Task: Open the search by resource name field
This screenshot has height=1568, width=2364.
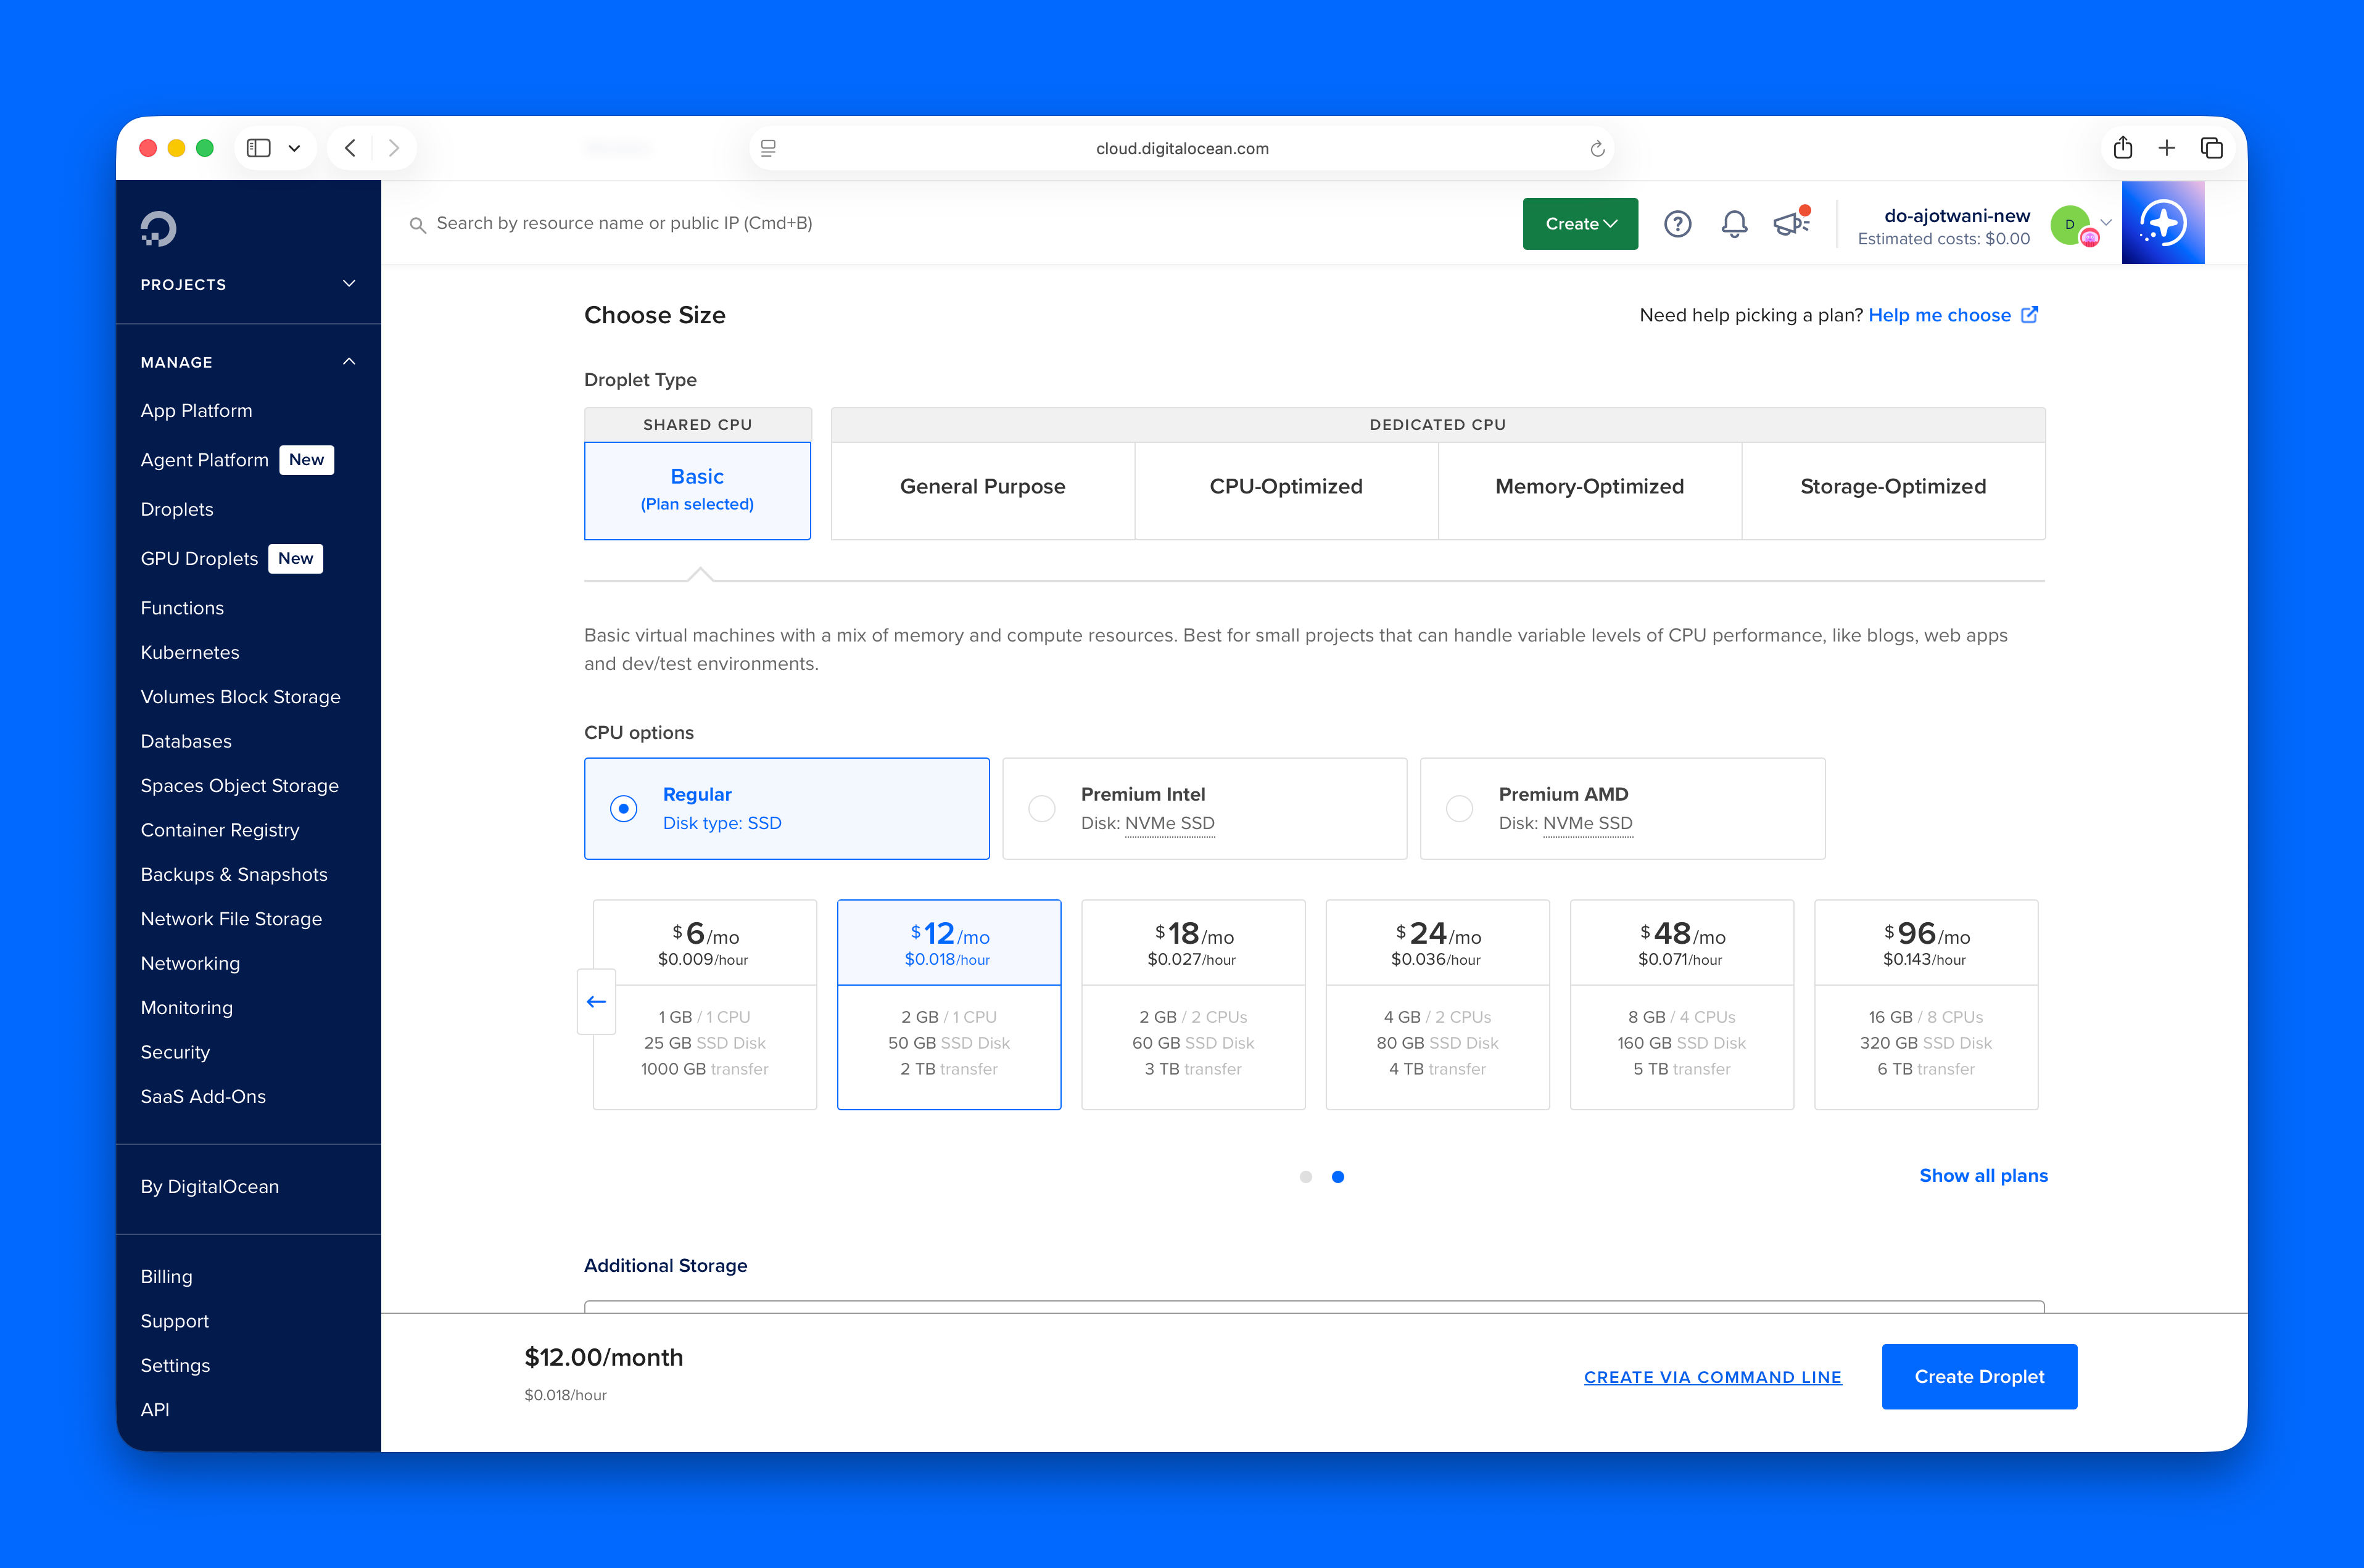Action: pyautogui.click(x=700, y=223)
